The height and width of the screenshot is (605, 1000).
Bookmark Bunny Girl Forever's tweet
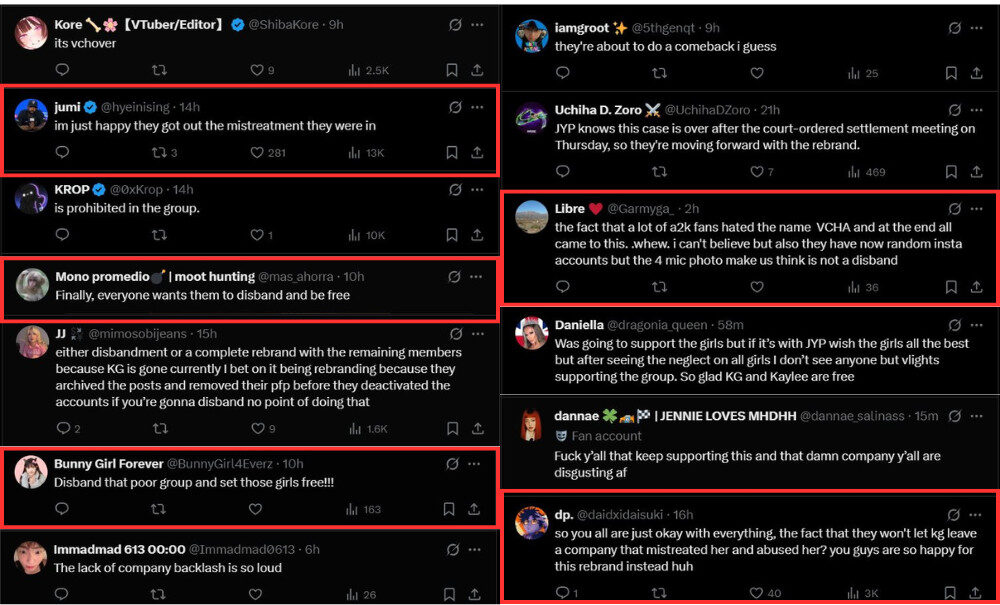(x=449, y=509)
